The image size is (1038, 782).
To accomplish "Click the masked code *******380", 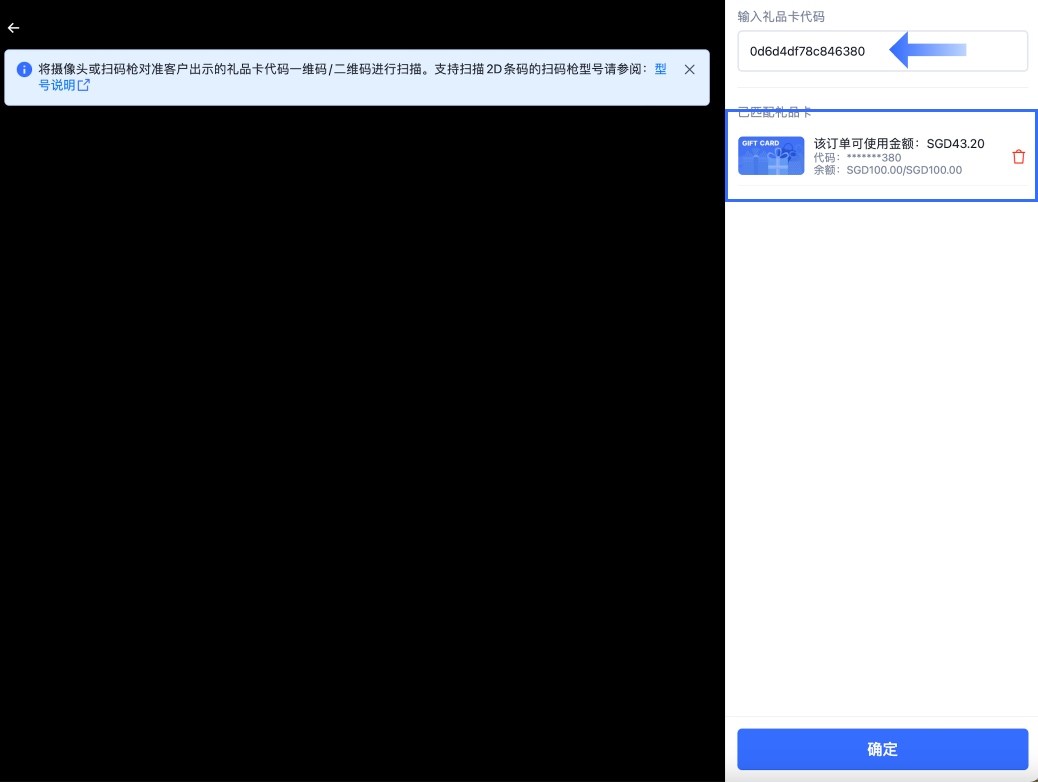I will pos(874,158).
